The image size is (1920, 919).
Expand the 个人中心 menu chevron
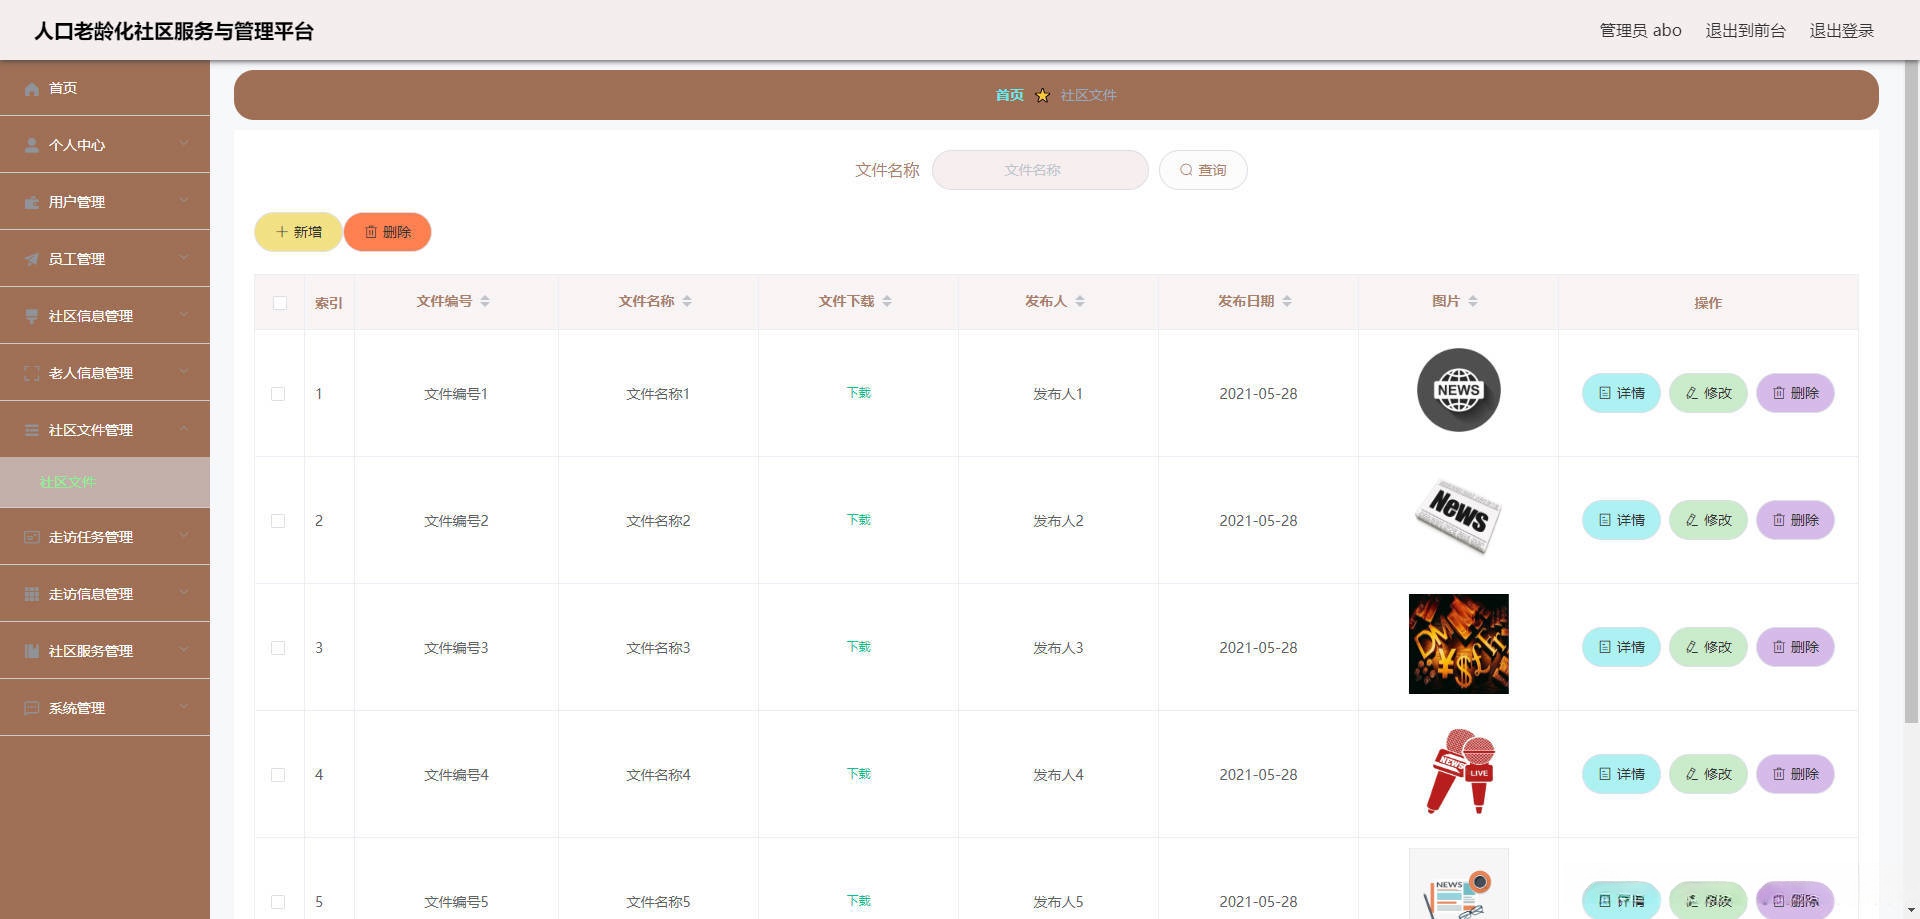coord(184,144)
